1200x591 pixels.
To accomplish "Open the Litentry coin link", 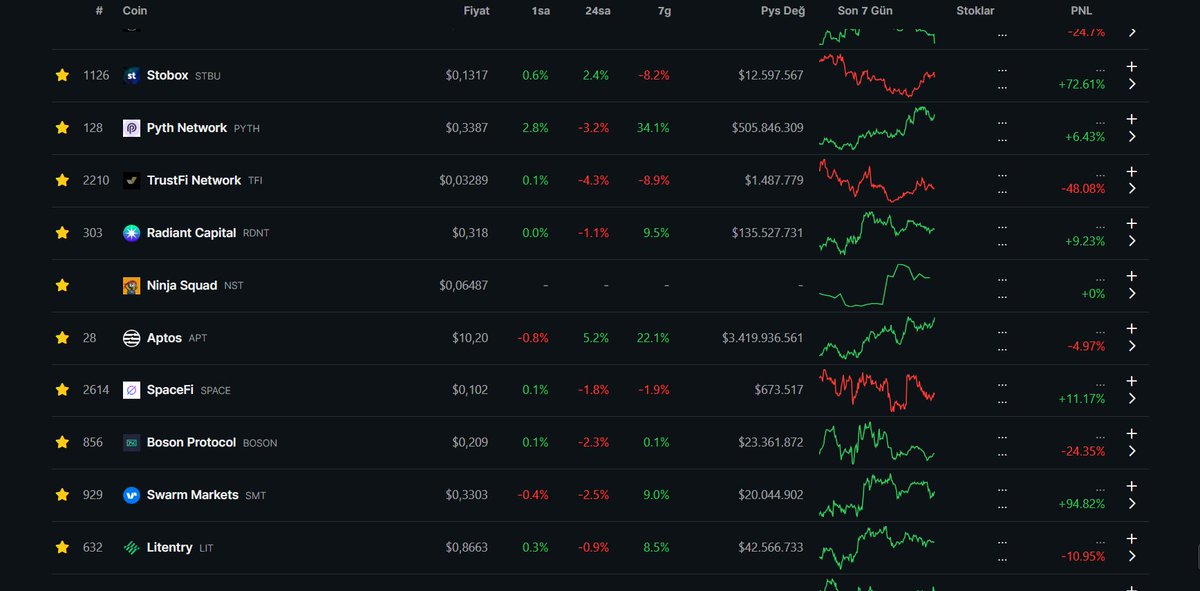I will [180, 547].
